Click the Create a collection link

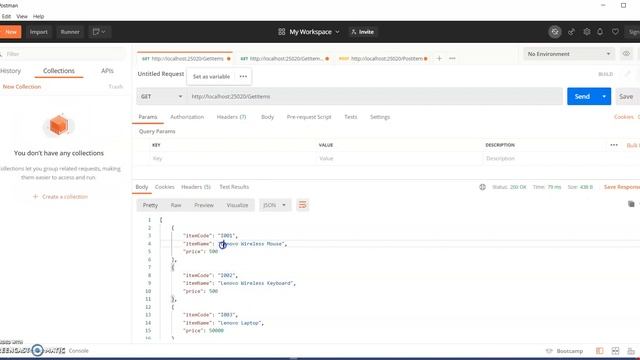pos(60,197)
